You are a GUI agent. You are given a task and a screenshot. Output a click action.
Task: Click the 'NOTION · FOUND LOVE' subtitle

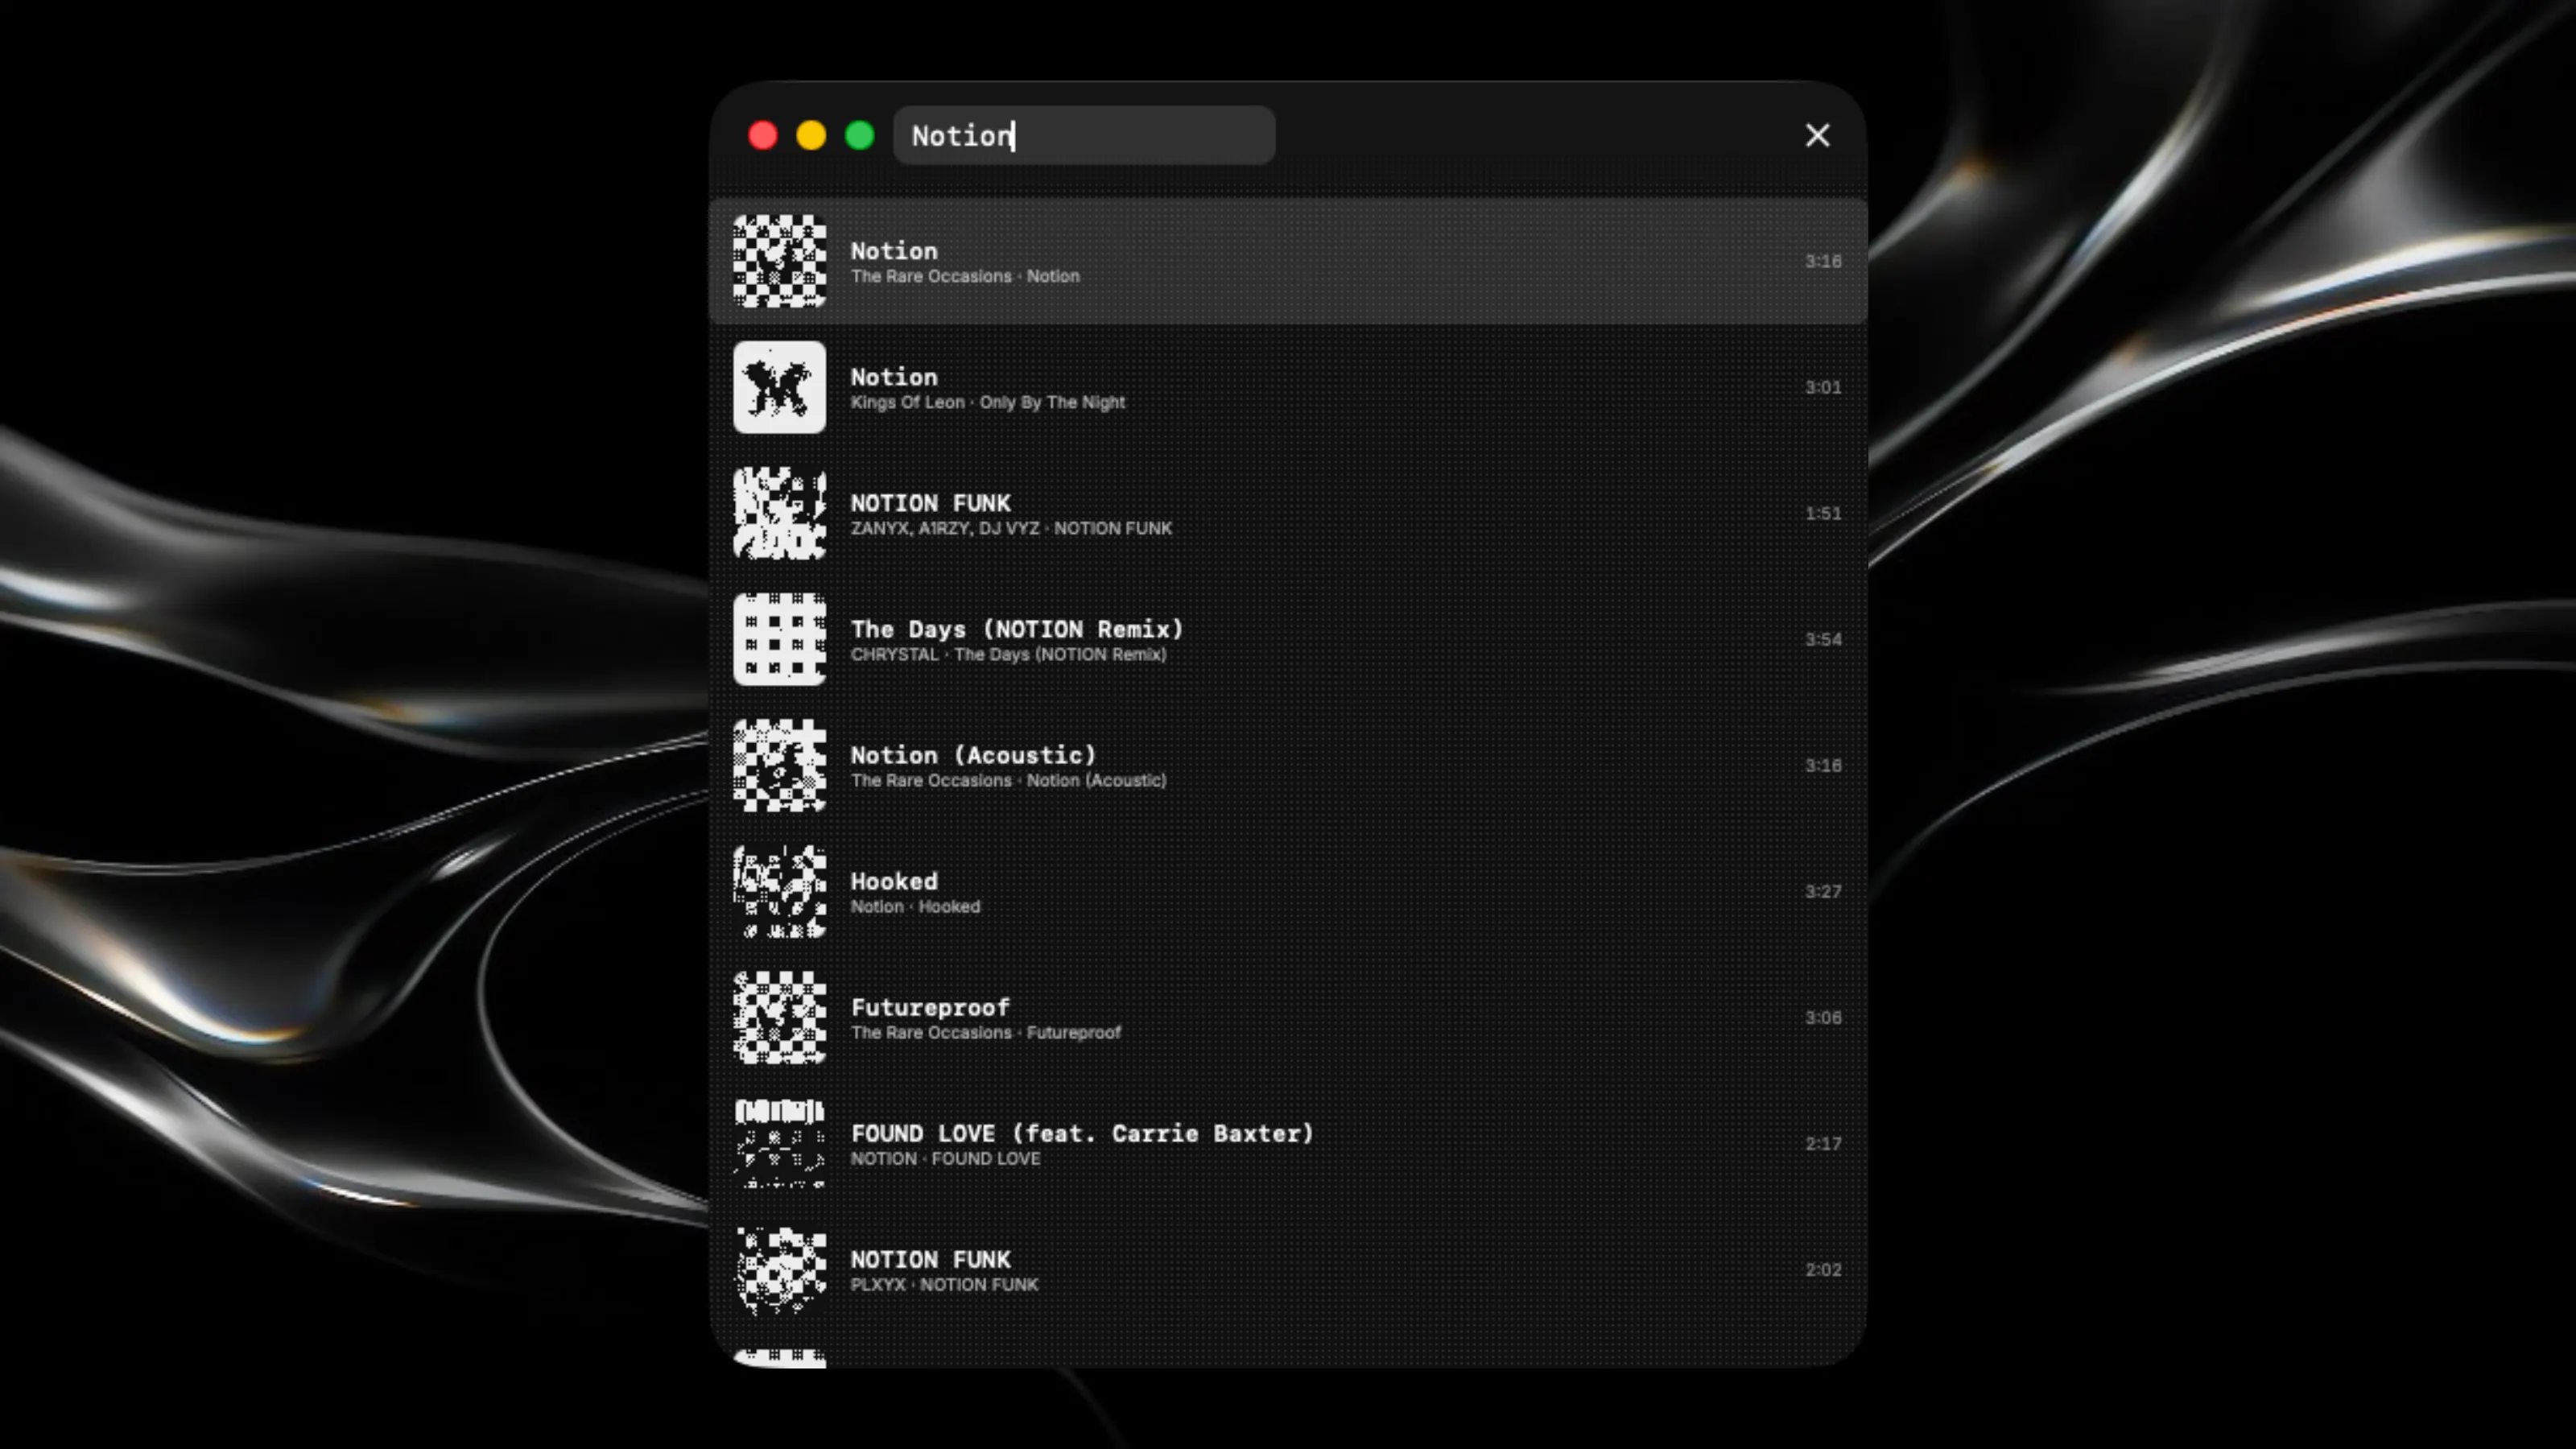(x=945, y=1158)
